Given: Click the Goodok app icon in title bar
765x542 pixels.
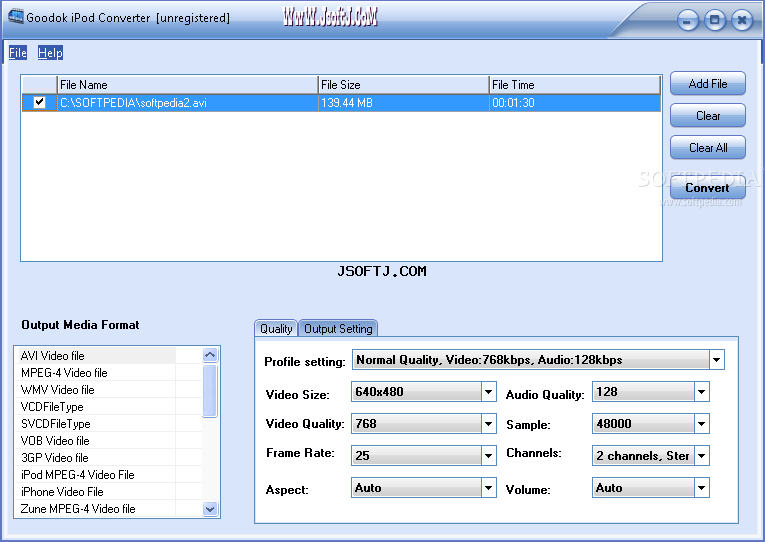Looking at the screenshot, I should (15, 17).
